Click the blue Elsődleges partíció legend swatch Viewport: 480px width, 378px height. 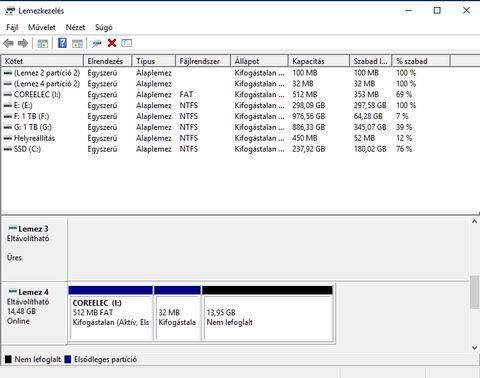tap(68, 359)
